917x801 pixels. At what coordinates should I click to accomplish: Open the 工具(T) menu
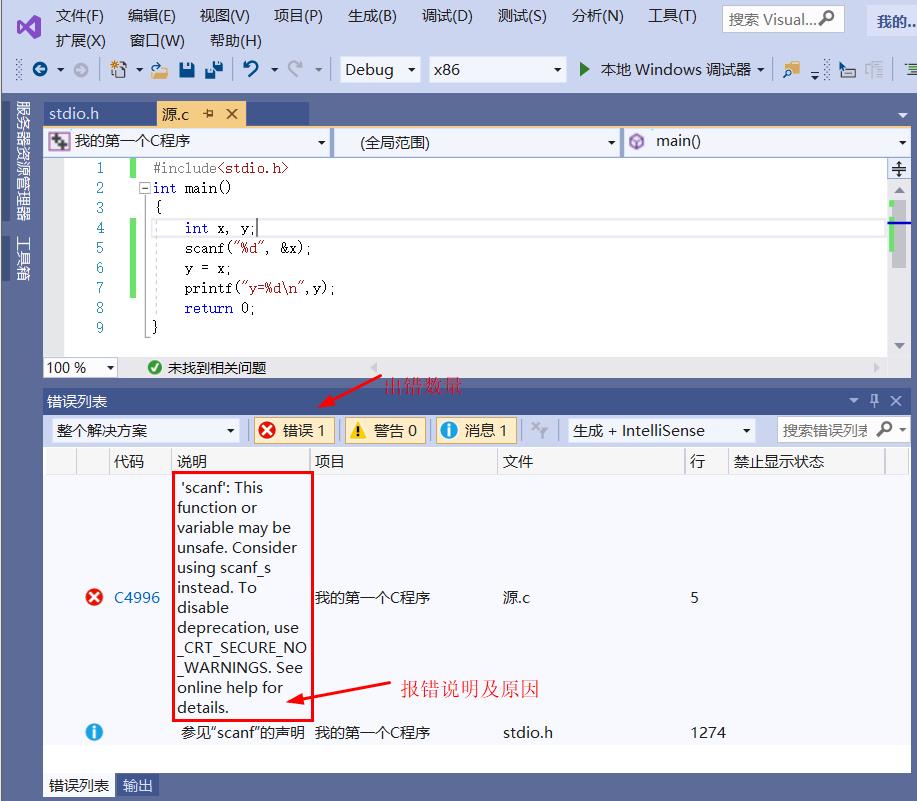click(x=673, y=16)
